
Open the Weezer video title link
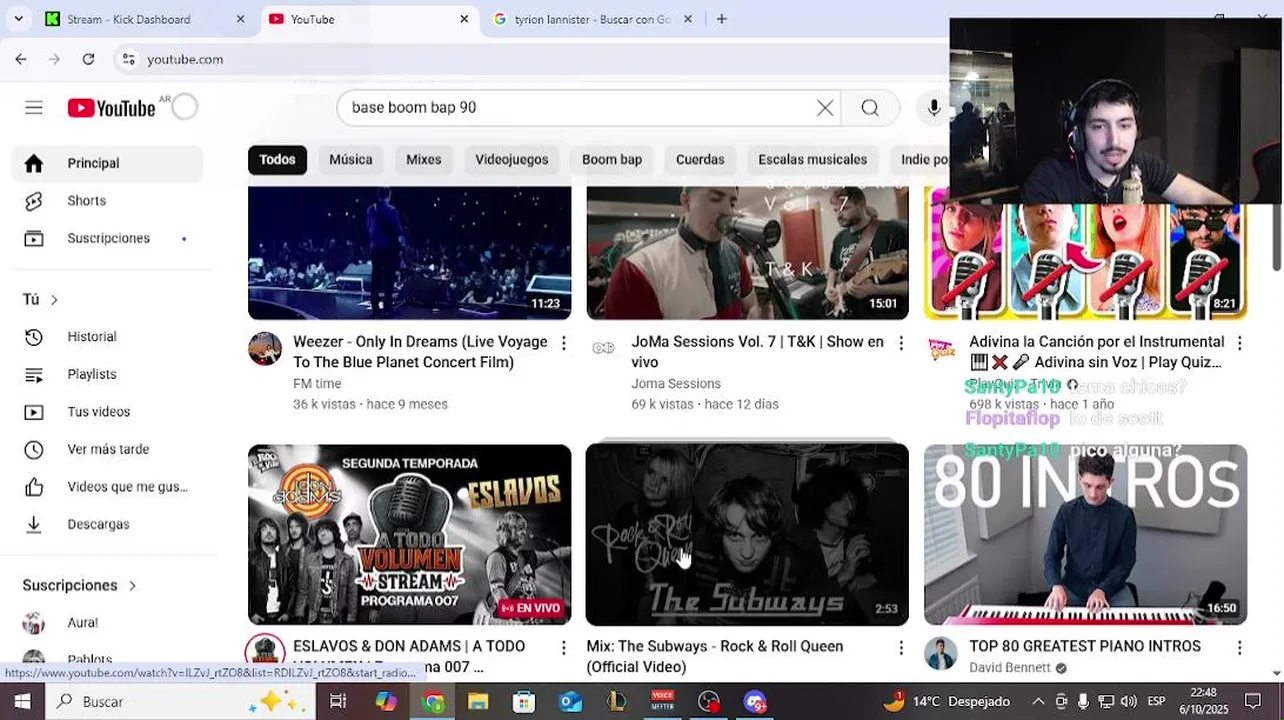[x=420, y=352]
